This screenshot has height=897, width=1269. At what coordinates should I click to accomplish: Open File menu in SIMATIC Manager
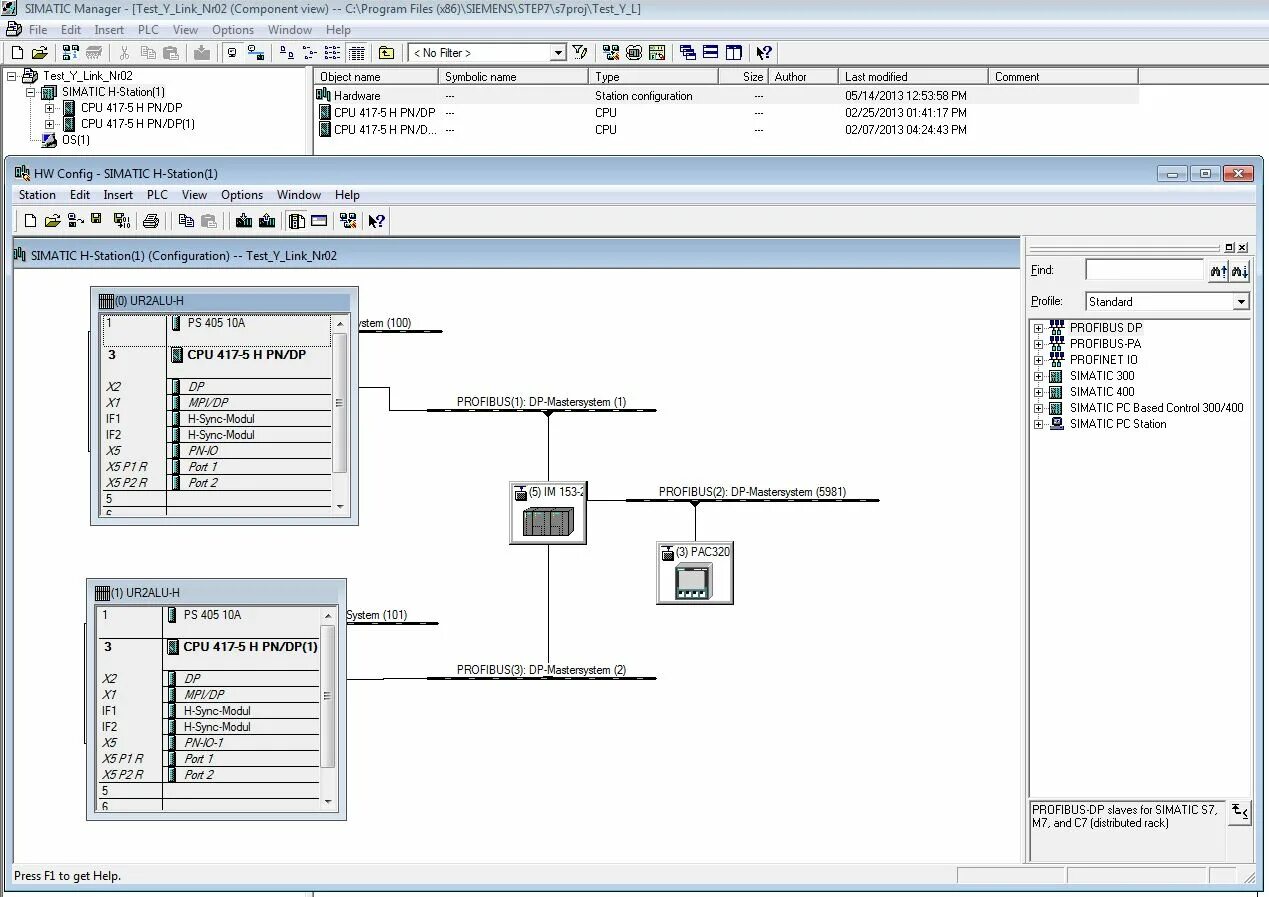(38, 30)
